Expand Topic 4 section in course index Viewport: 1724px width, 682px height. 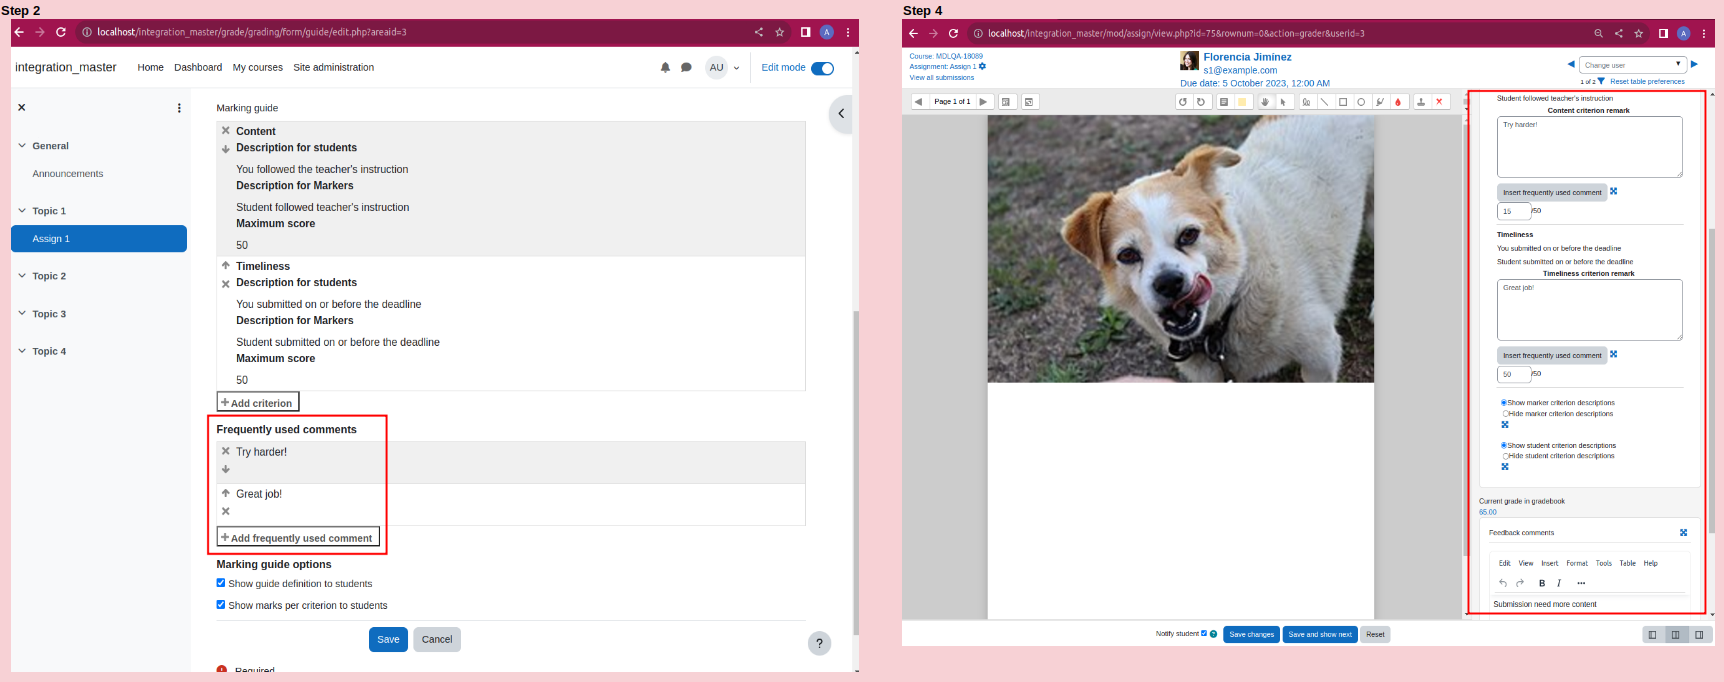point(22,351)
